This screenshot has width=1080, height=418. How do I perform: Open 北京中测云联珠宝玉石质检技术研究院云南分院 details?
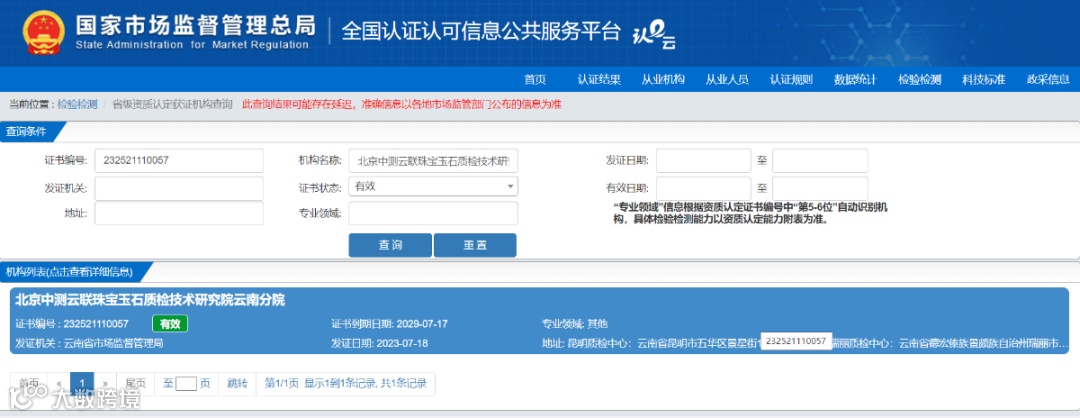click(150, 300)
